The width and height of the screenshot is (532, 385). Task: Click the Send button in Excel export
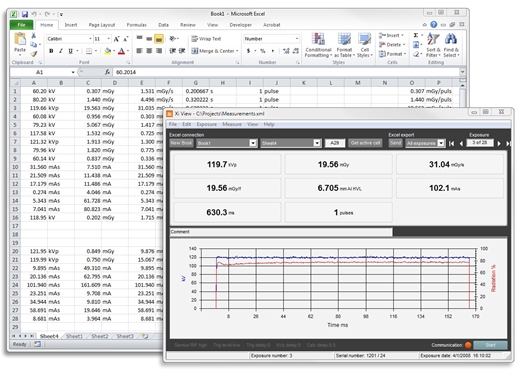point(395,143)
